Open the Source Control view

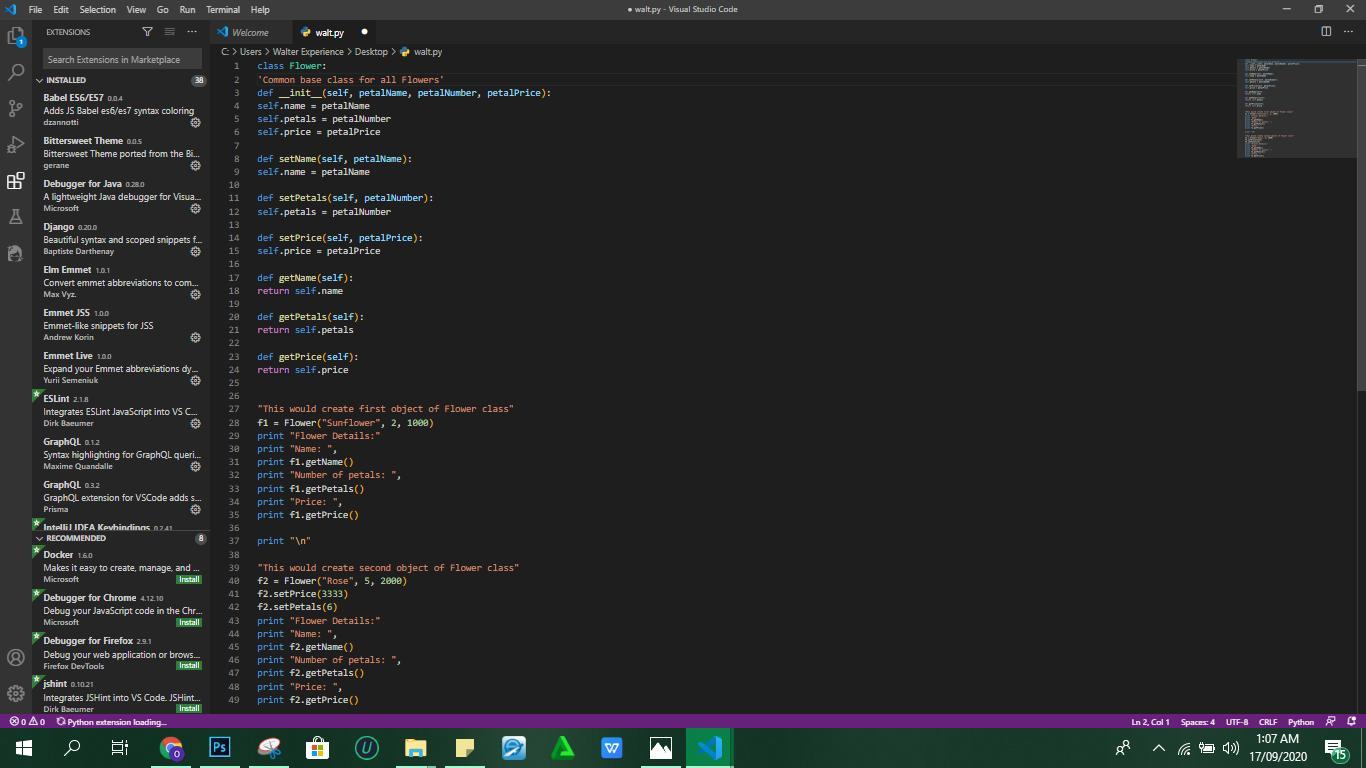coord(15,108)
